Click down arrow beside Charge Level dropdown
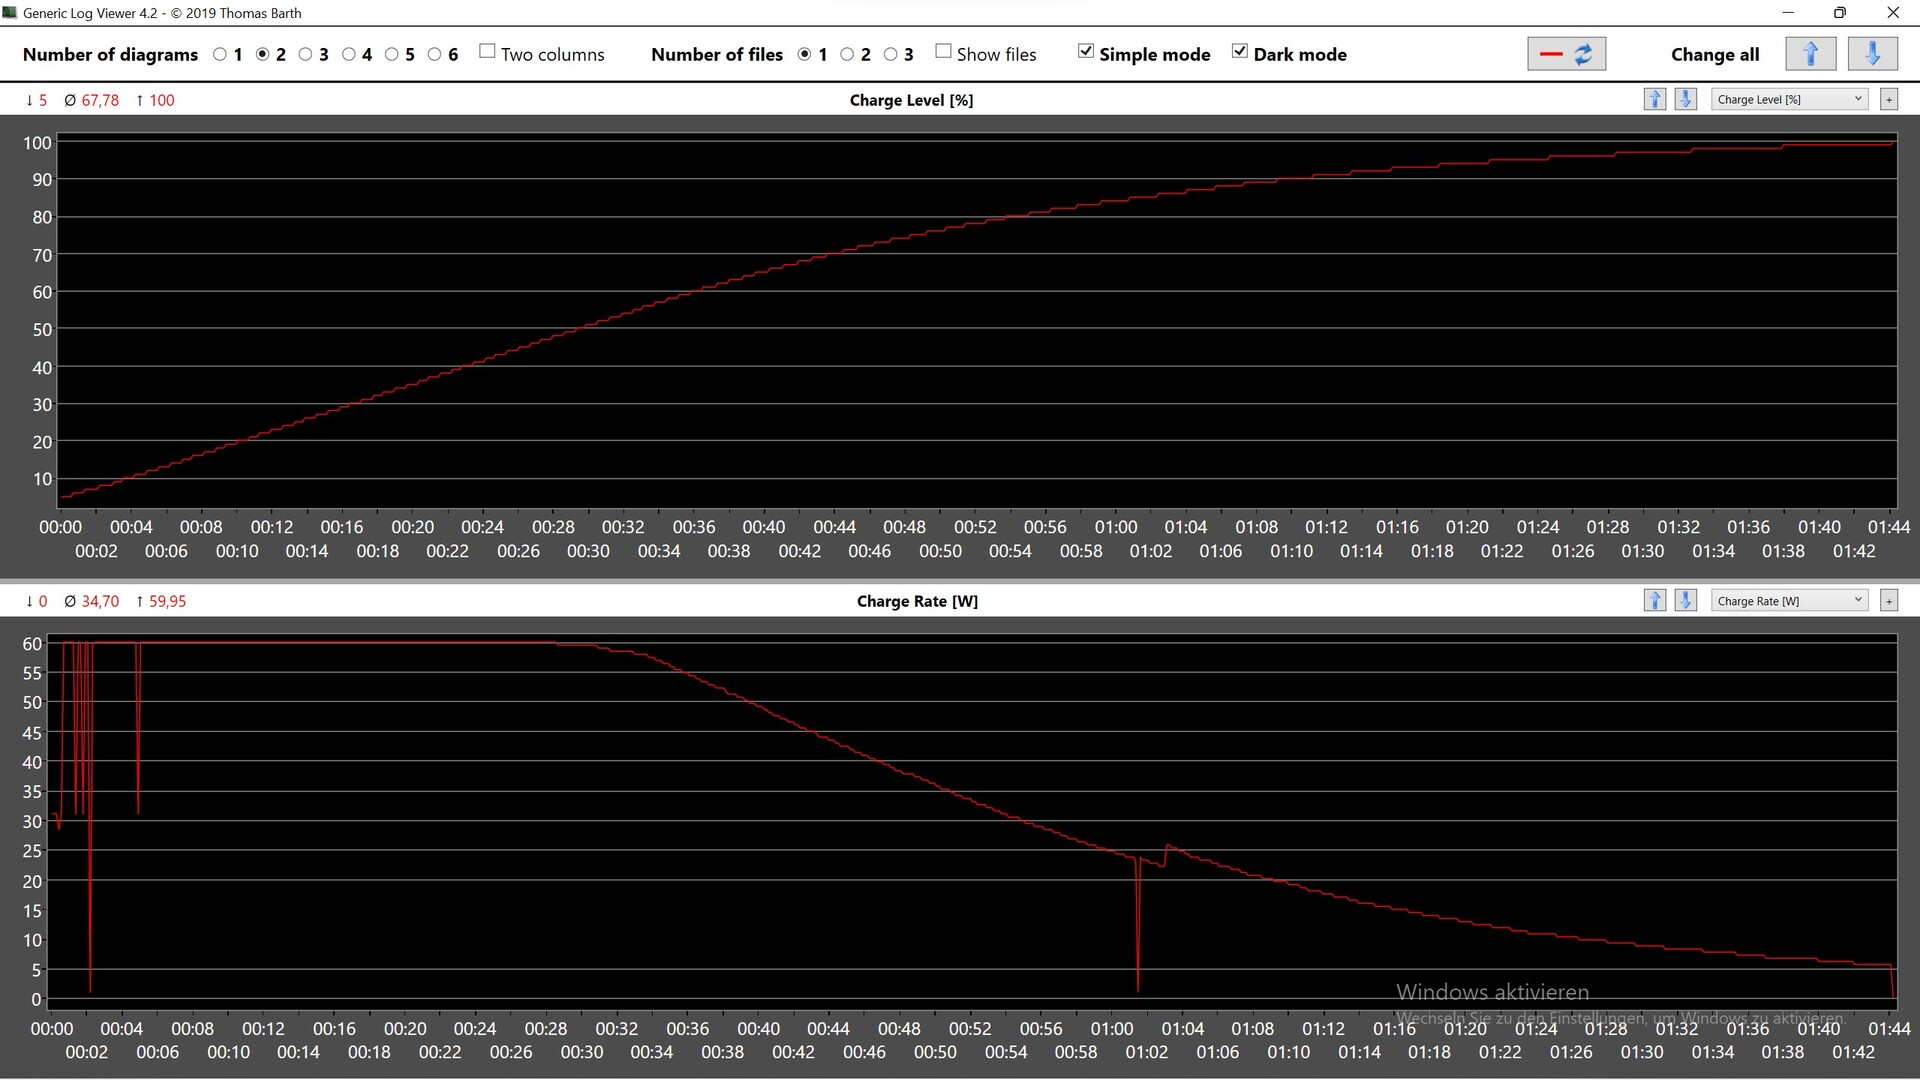Image resolution: width=1920 pixels, height=1080 pixels. coord(1686,99)
